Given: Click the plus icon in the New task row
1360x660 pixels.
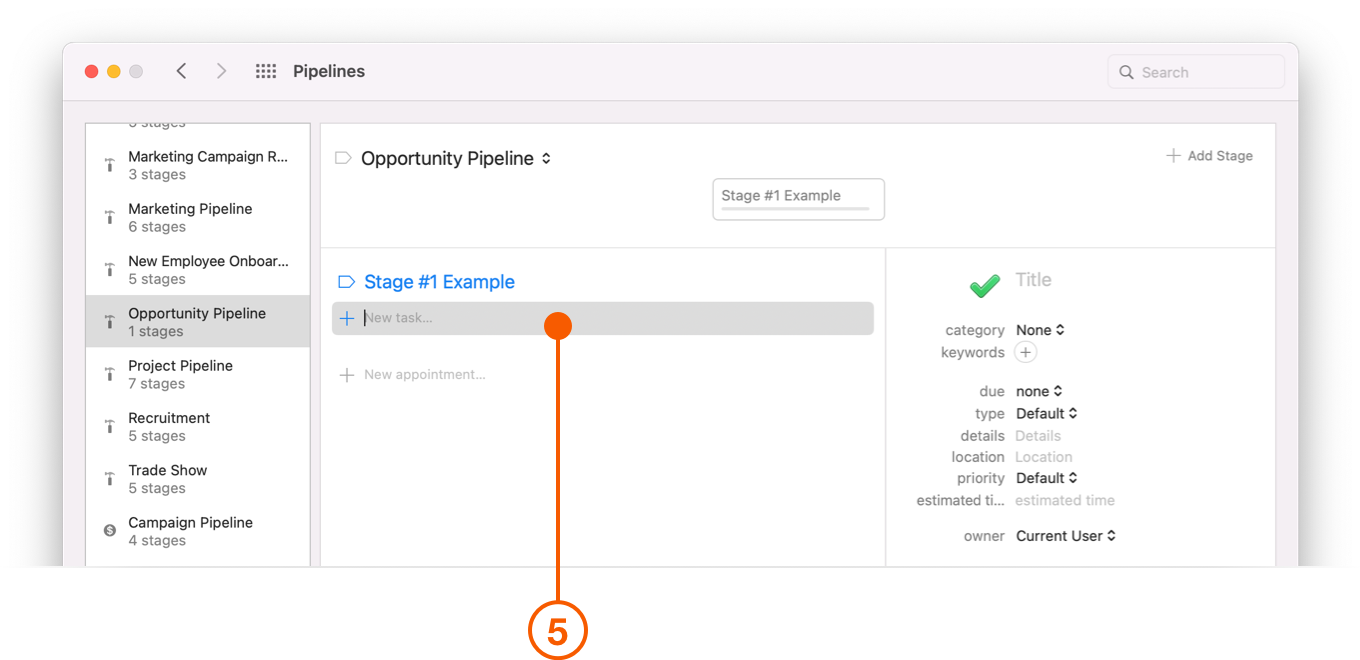Looking at the screenshot, I should click(x=347, y=317).
